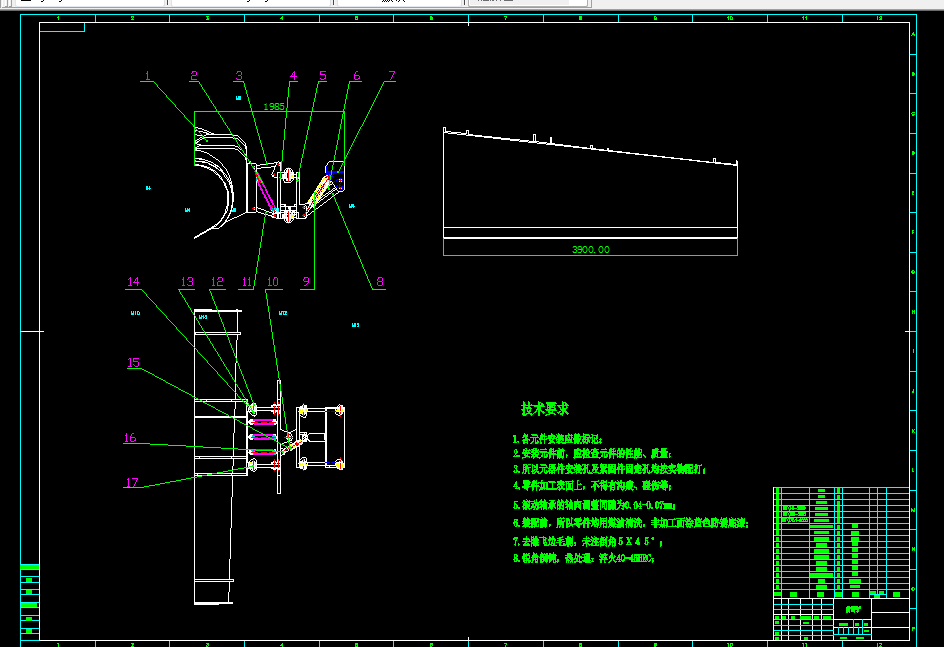
Task: Pick the 1985 dimension text
Action: [x=274, y=107]
